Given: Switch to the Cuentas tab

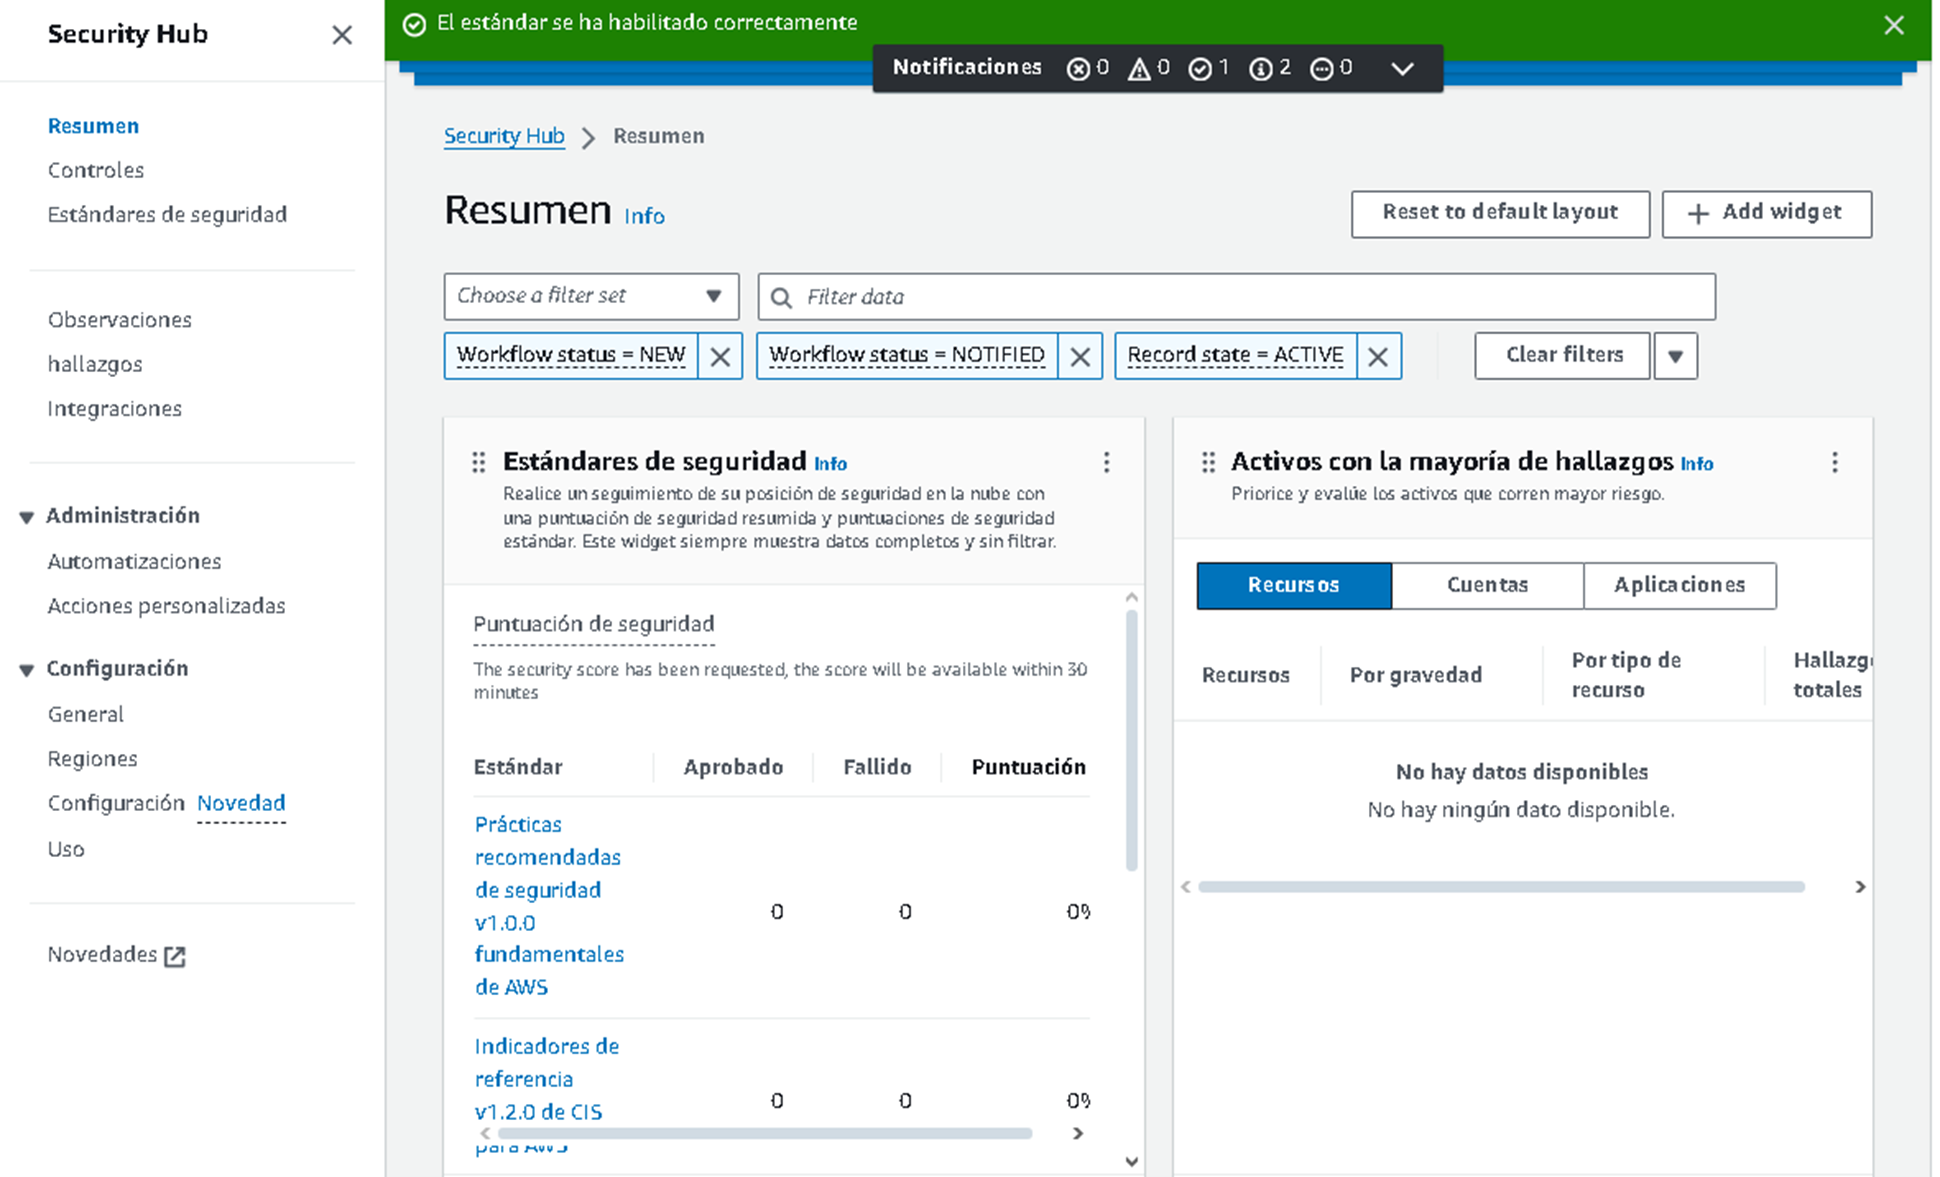Looking at the screenshot, I should click(x=1487, y=585).
